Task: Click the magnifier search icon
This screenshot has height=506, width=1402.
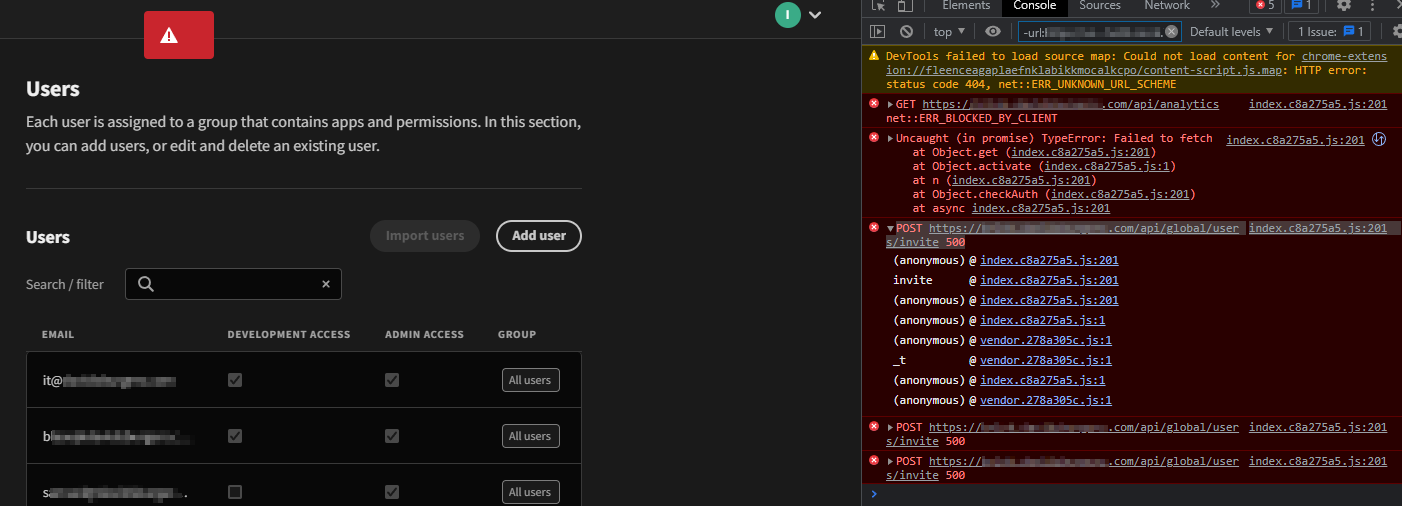Action: pos(146,284)
